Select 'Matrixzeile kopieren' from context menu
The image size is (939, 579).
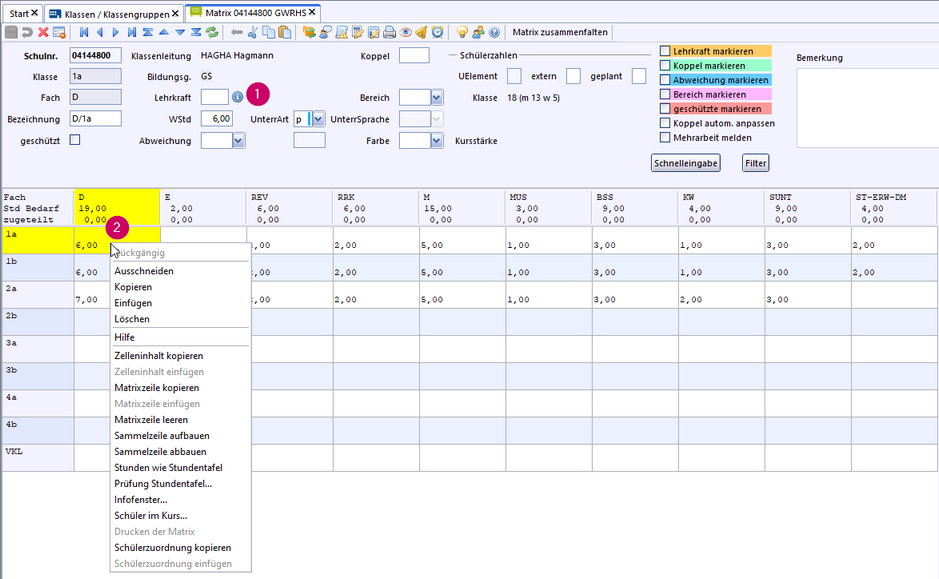(156, 388)
